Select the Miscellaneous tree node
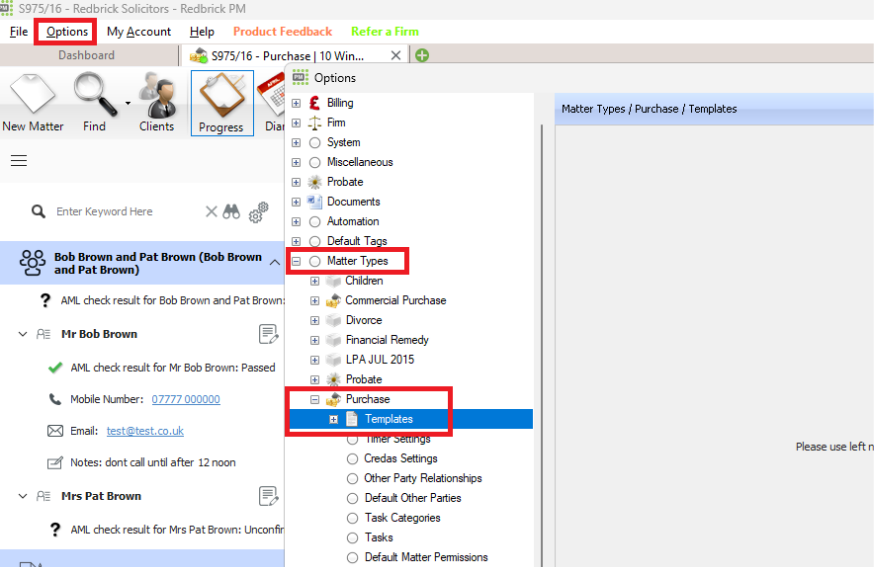Image resolution: width=876 pixels, height=567 pixels. [x=360, y=162]
